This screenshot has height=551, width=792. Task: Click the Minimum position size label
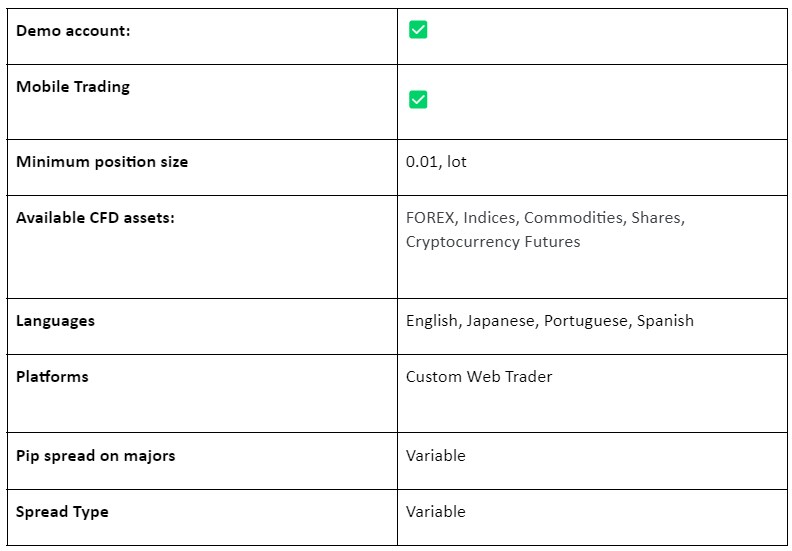click(x=102, y=162)
